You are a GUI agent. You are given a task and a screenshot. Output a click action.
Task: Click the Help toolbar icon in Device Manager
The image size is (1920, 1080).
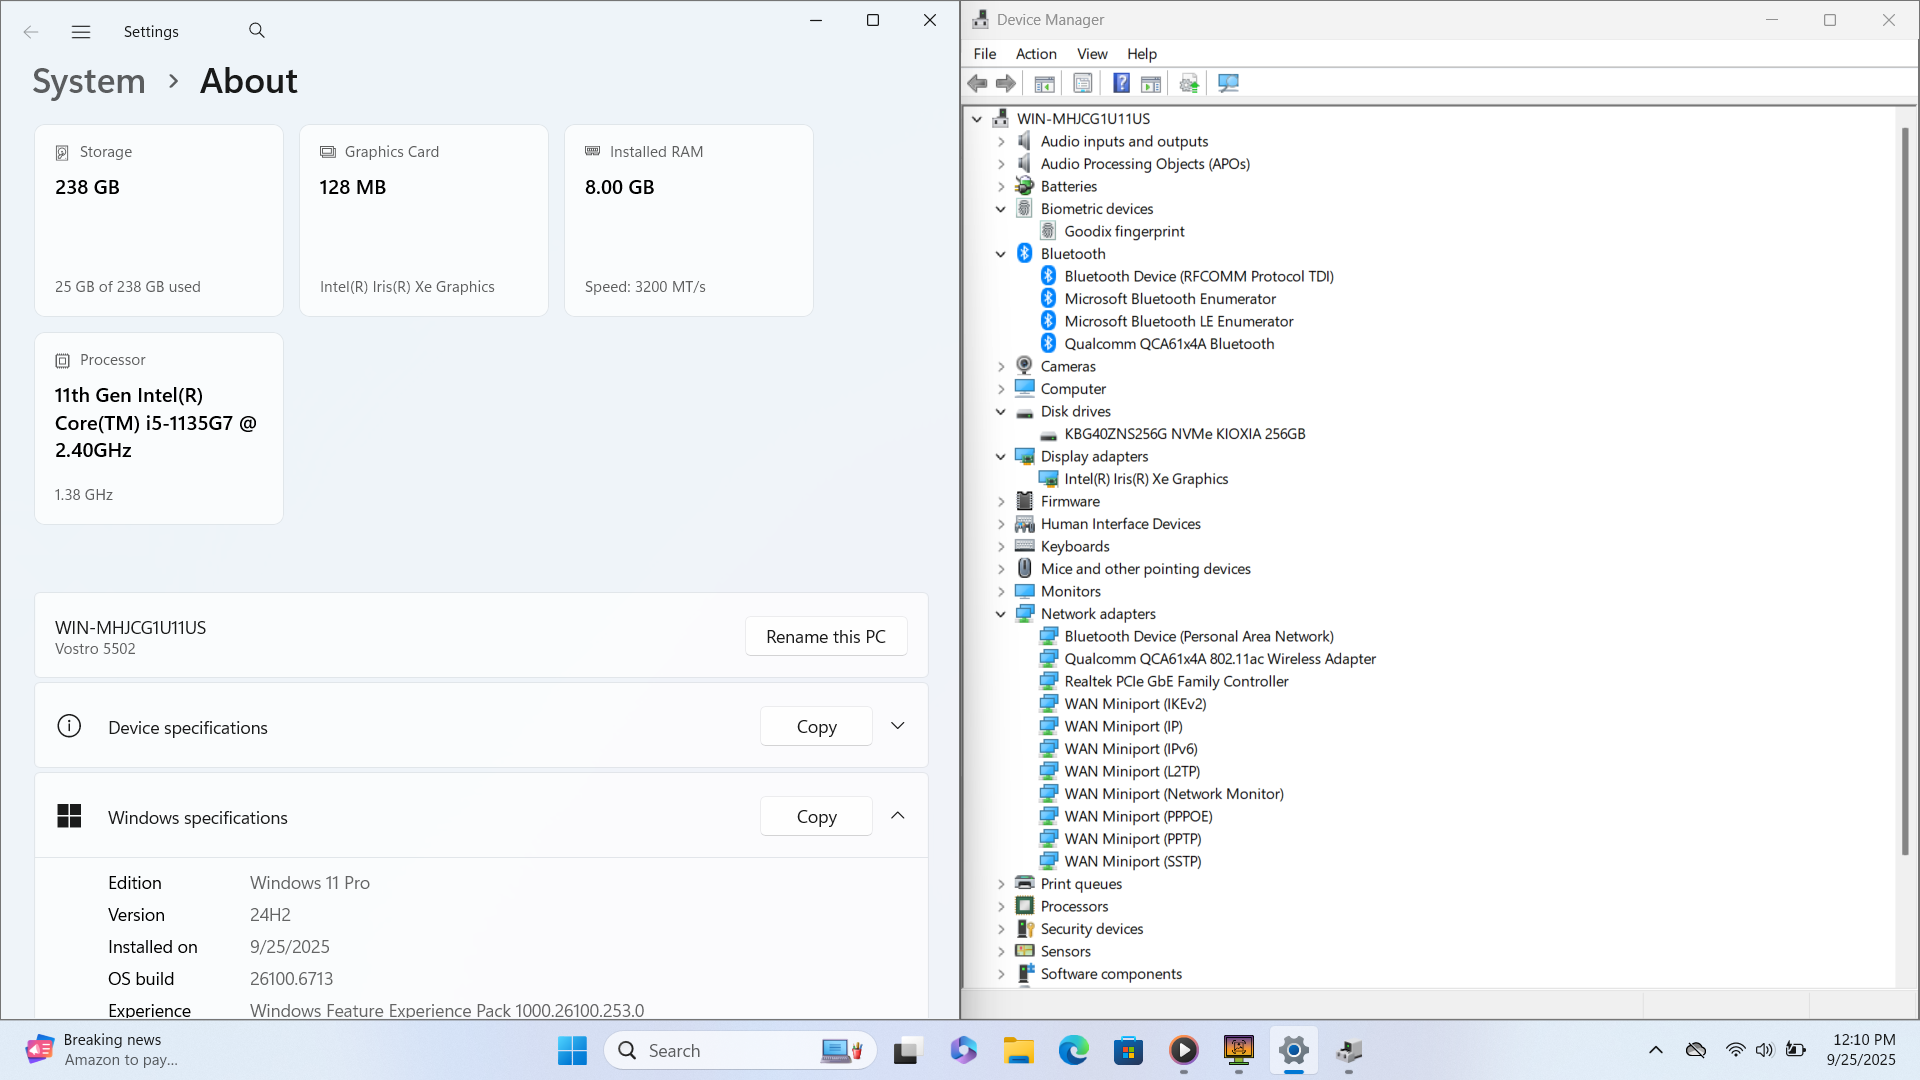pos(1121,84)
